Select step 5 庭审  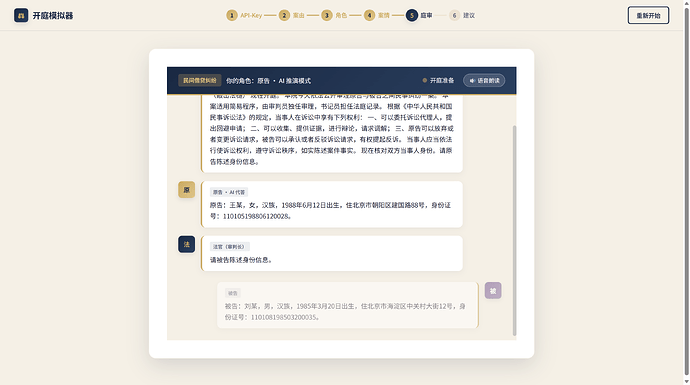click(x=419, y=15)
